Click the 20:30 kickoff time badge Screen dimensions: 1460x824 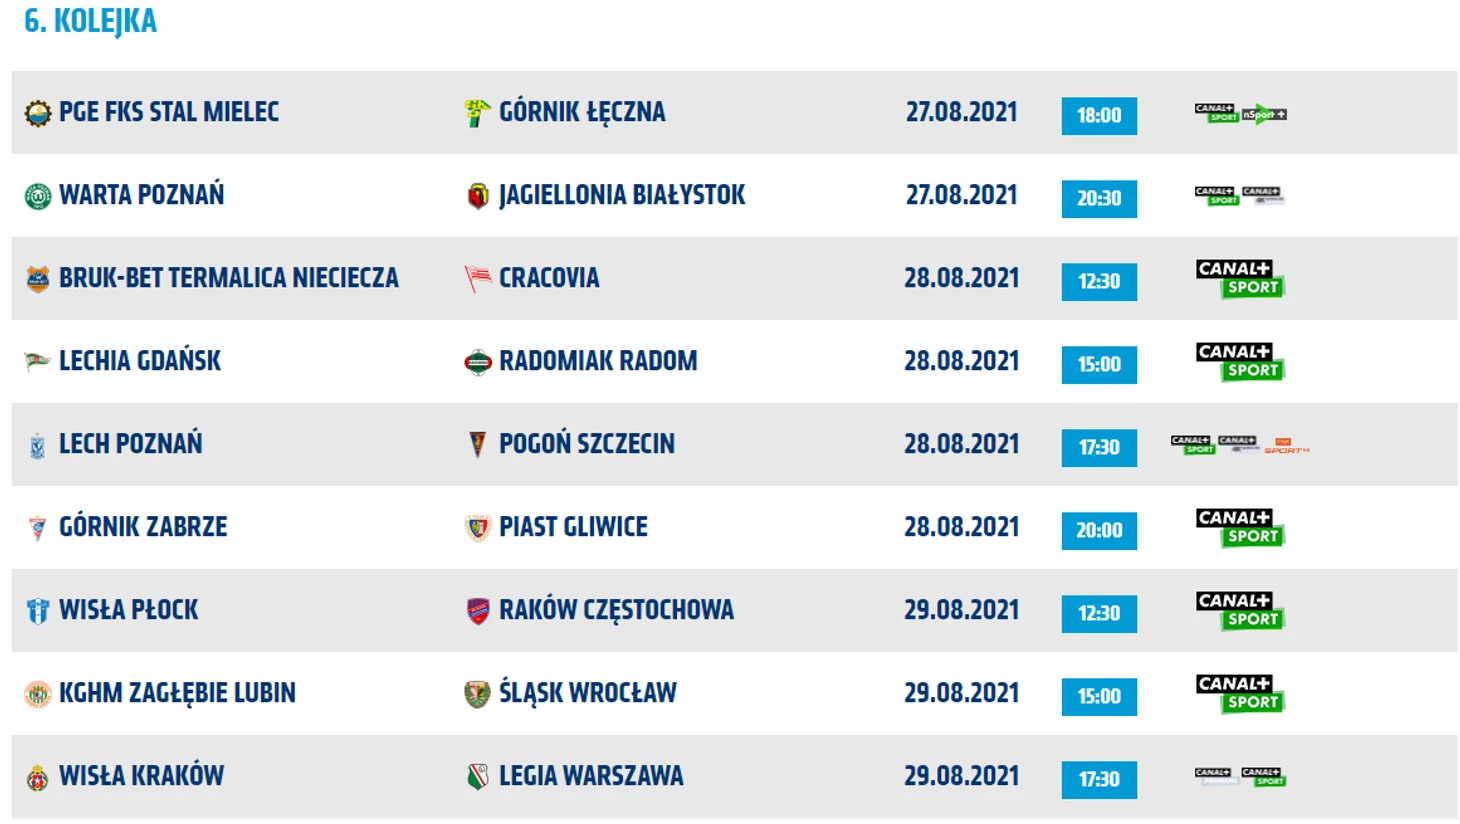(1099, 199)
